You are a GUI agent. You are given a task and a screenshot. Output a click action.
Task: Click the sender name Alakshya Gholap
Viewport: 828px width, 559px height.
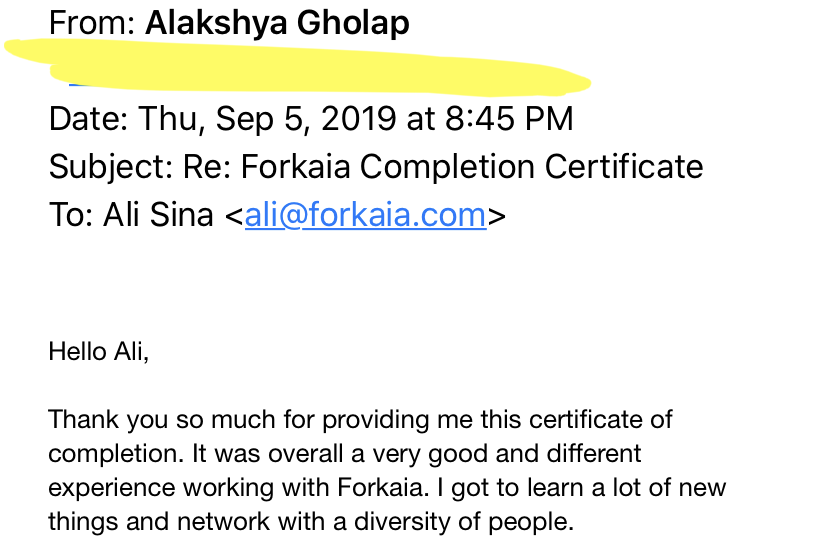277,23
